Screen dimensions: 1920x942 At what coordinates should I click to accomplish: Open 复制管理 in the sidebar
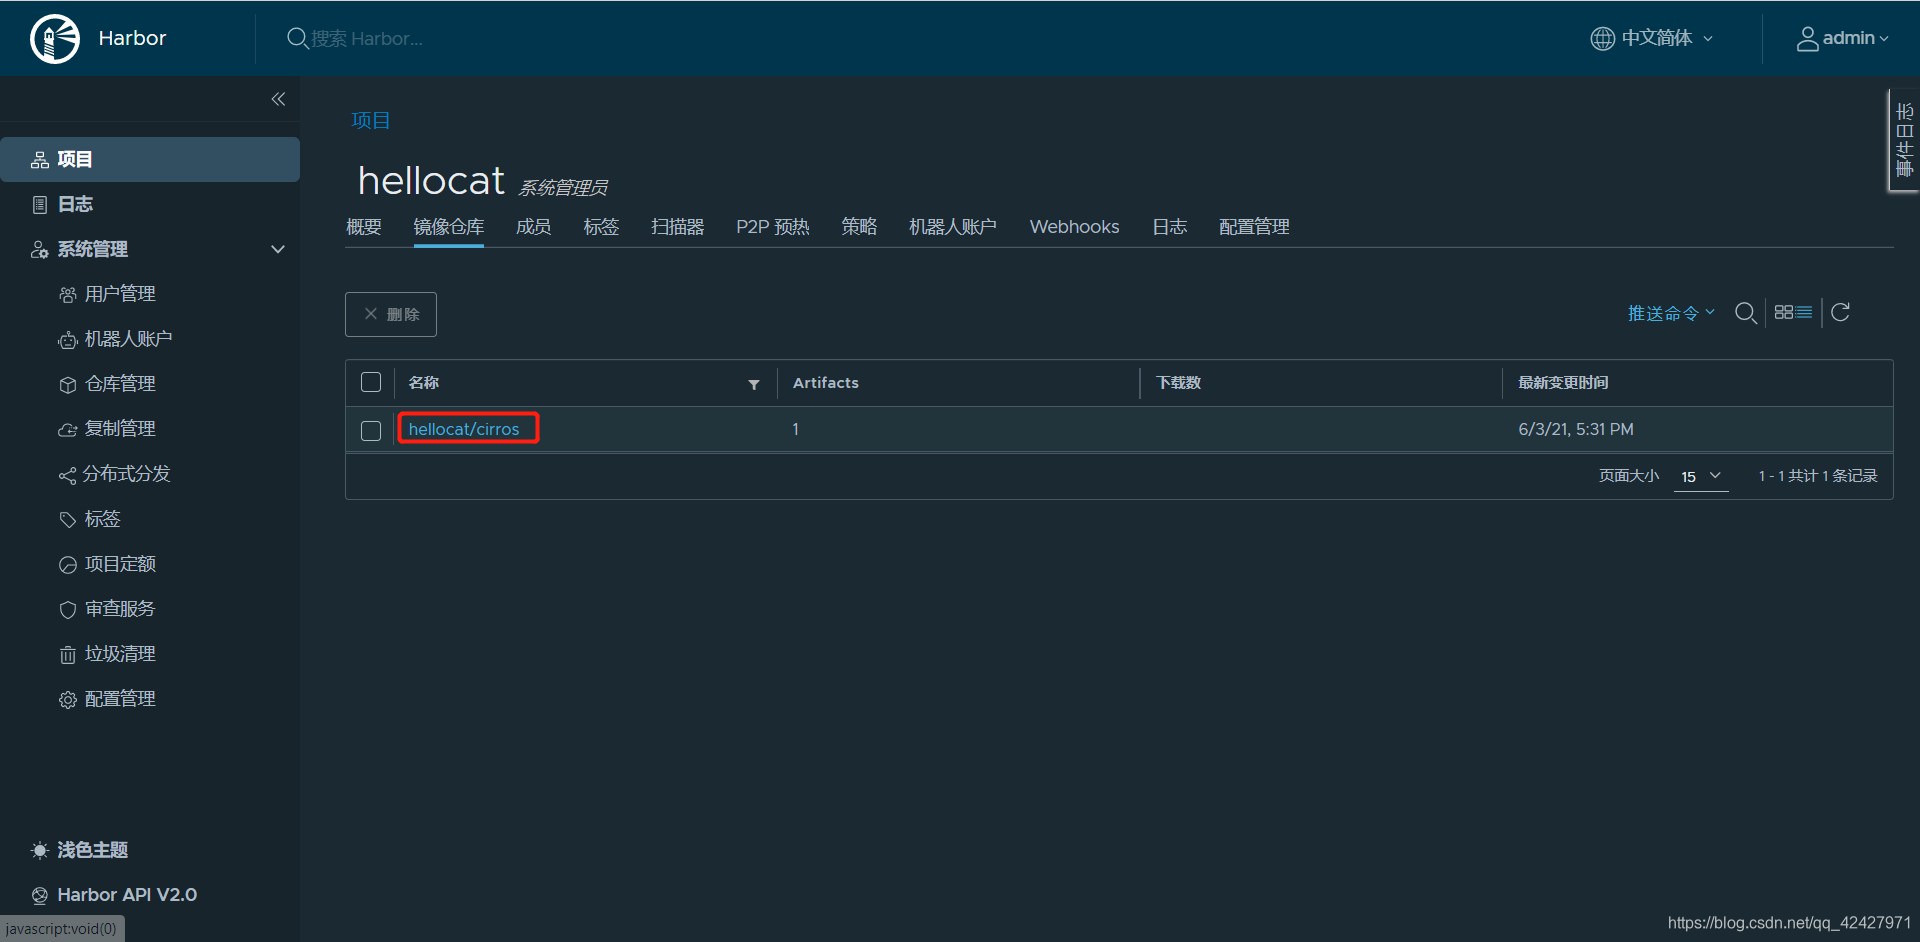120,429
